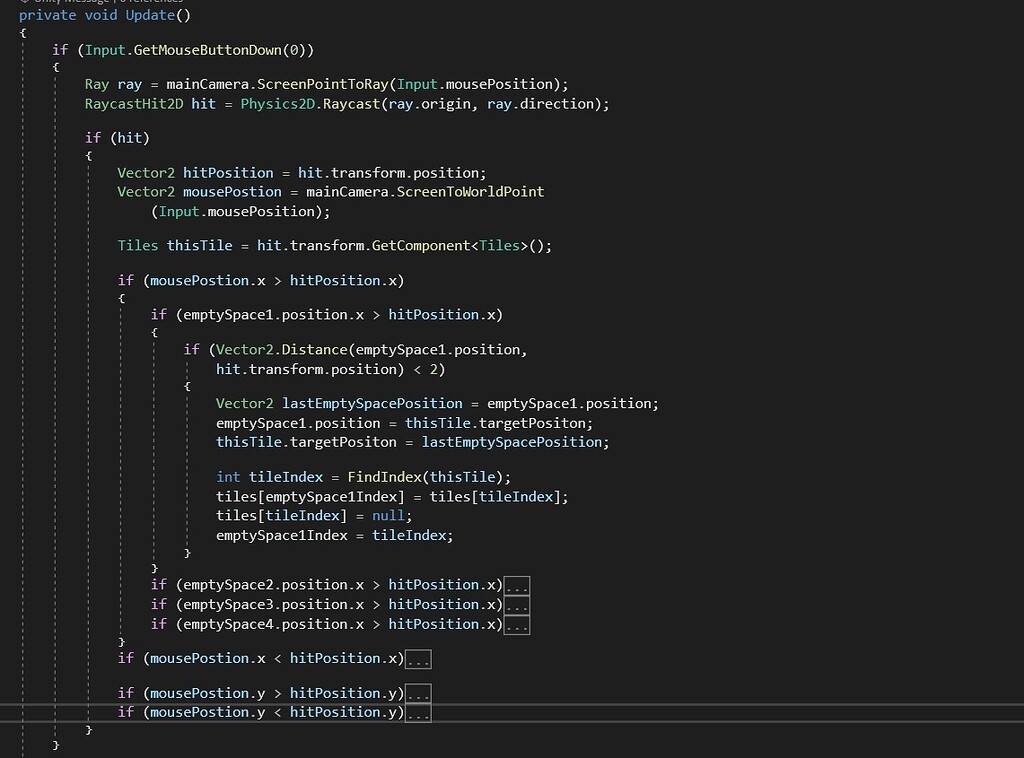
Task: Expand the mousePostion.y greater-than hitPosition.y block
Action: coord(417,692)
